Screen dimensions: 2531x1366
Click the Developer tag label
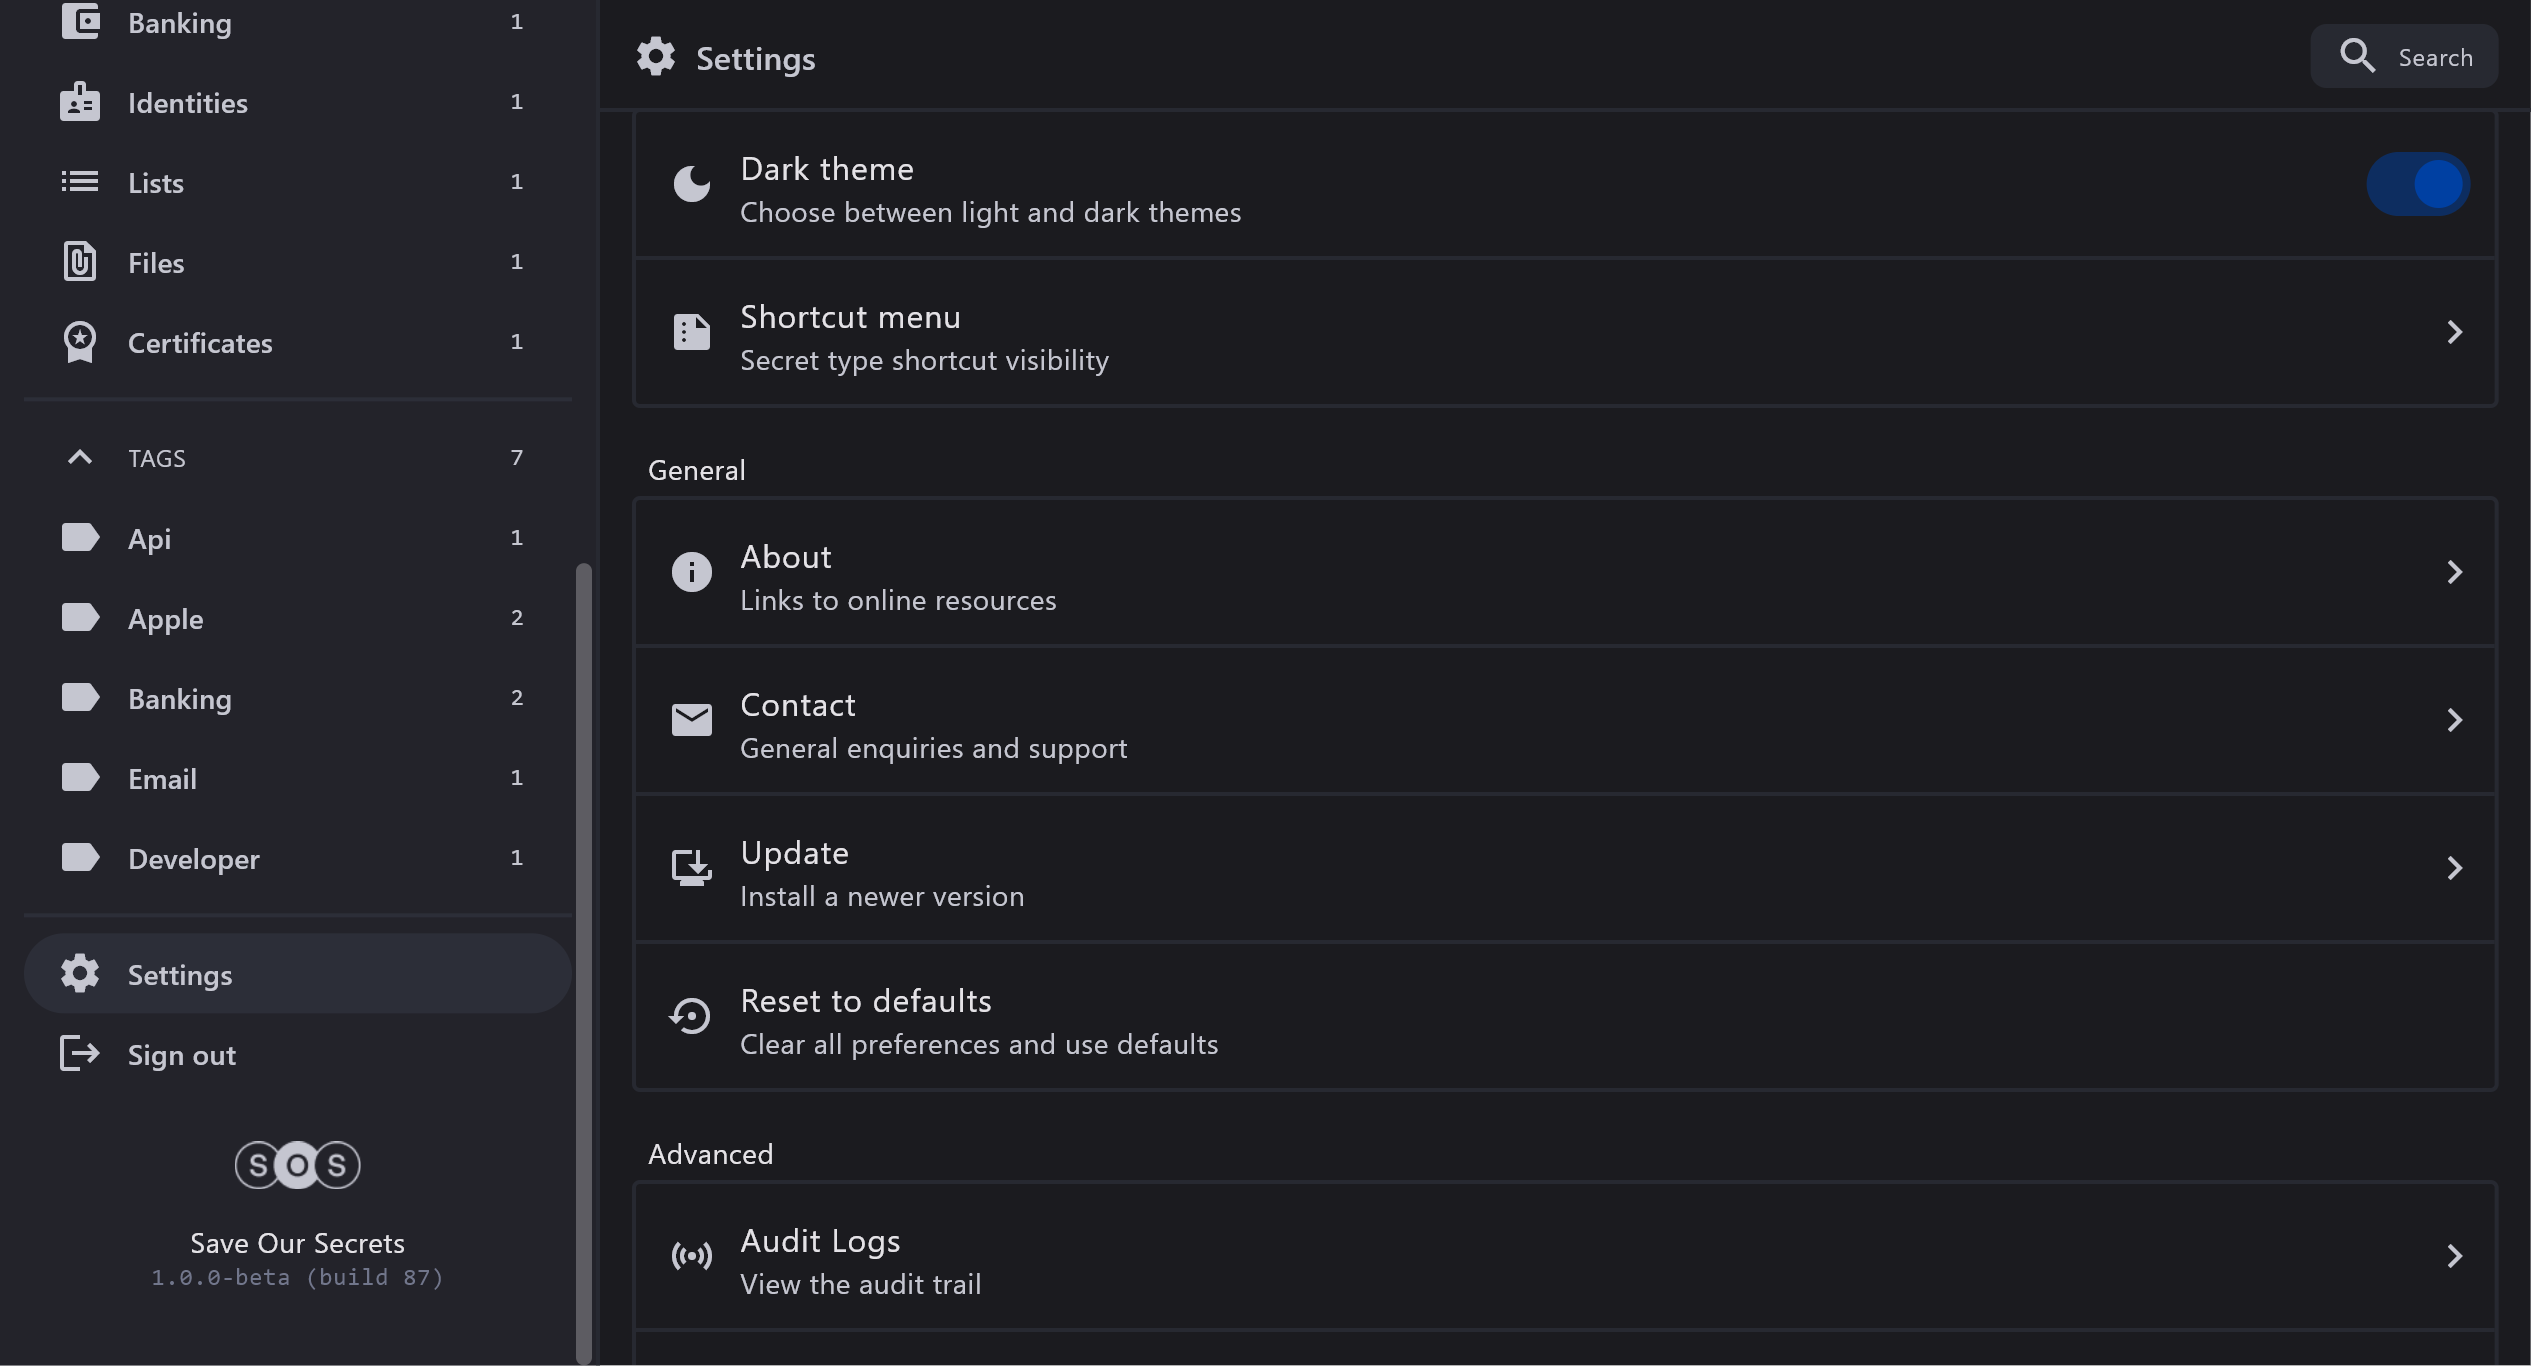[x=194, y=859]
